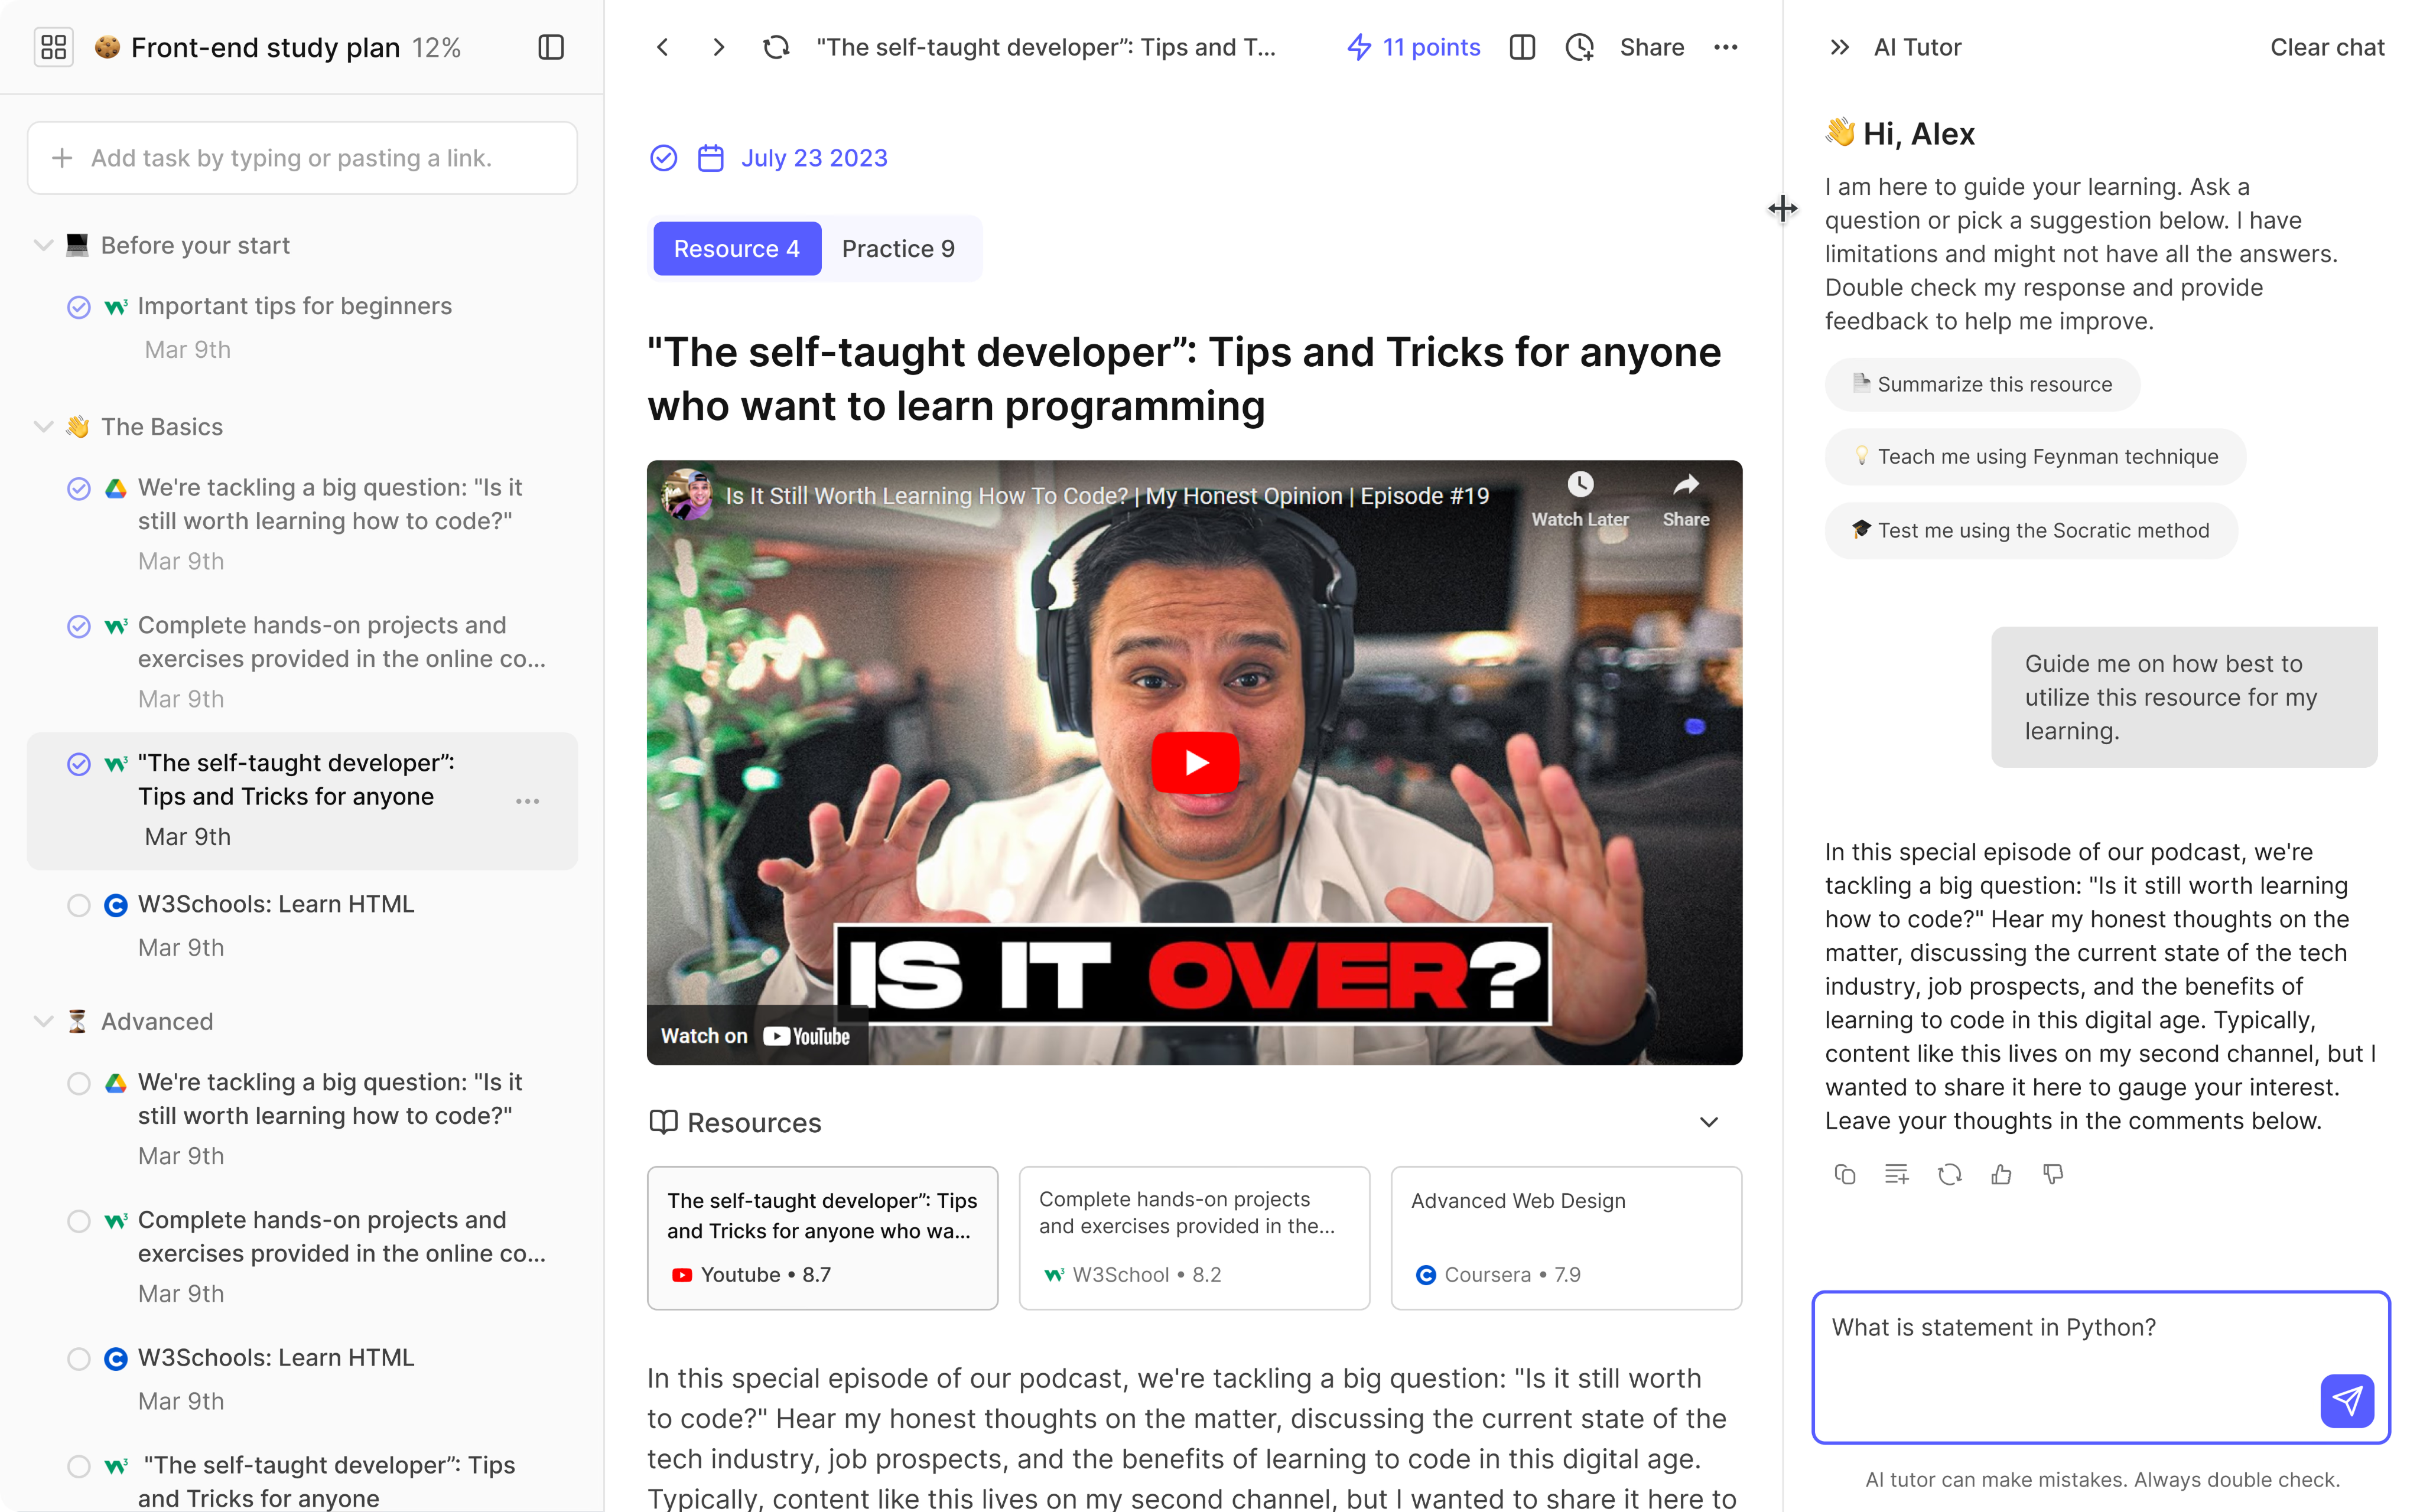Screen dimensions: 2420x1512
Task: Open the YouTube self-taught developer resource card
Action: [822, 1238]
